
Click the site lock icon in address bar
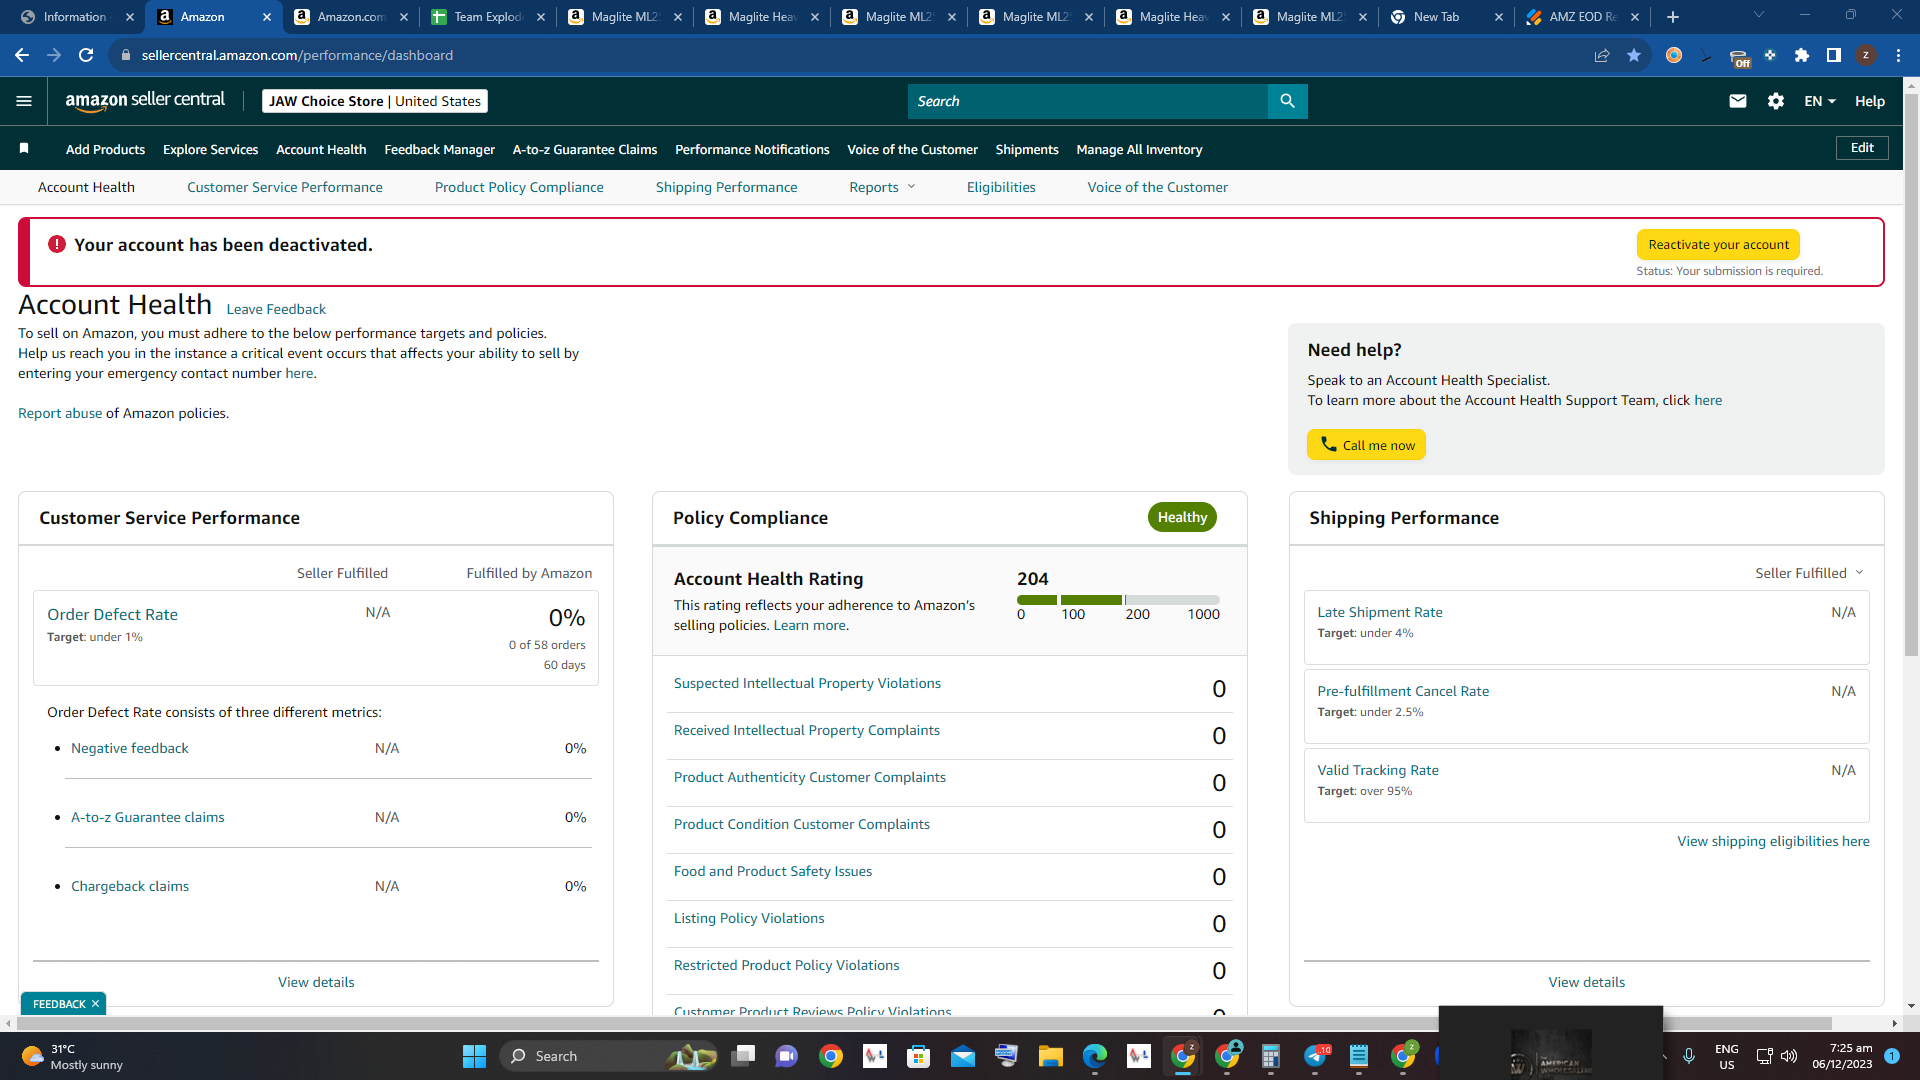coord(126,55)
